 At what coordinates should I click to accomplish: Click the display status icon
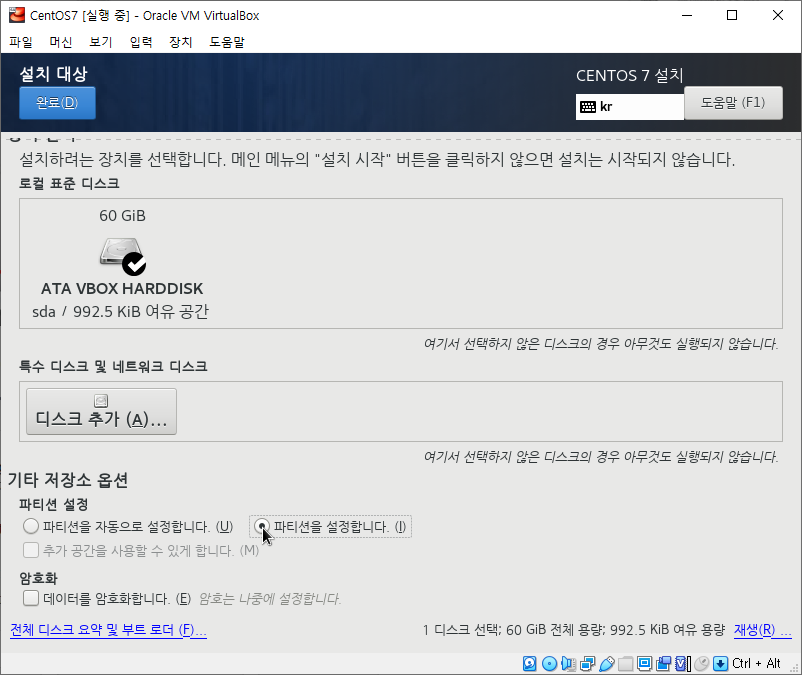[644, 664]
